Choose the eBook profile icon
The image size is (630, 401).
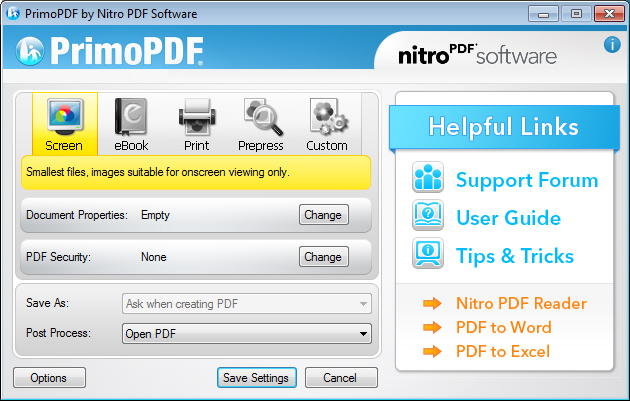point(131,117)
